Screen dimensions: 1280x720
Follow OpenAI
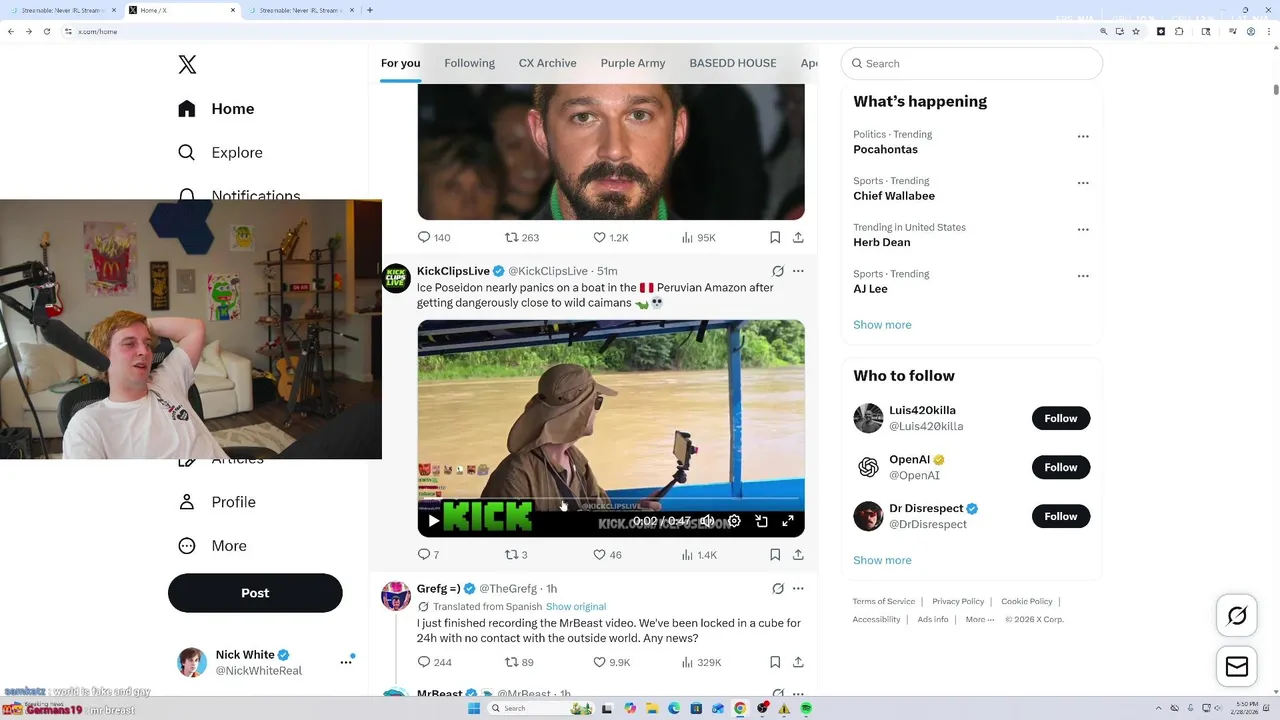(x=1061, y=467)
